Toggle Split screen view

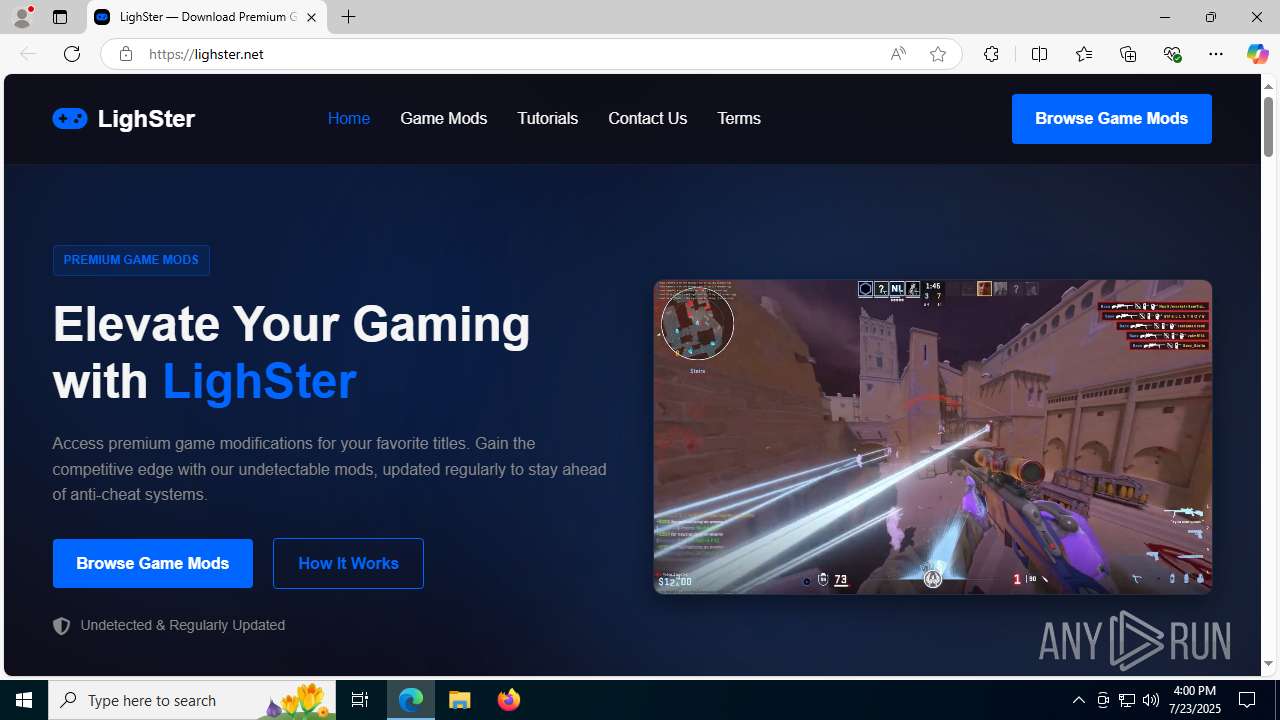click(x=1040, y=54)
